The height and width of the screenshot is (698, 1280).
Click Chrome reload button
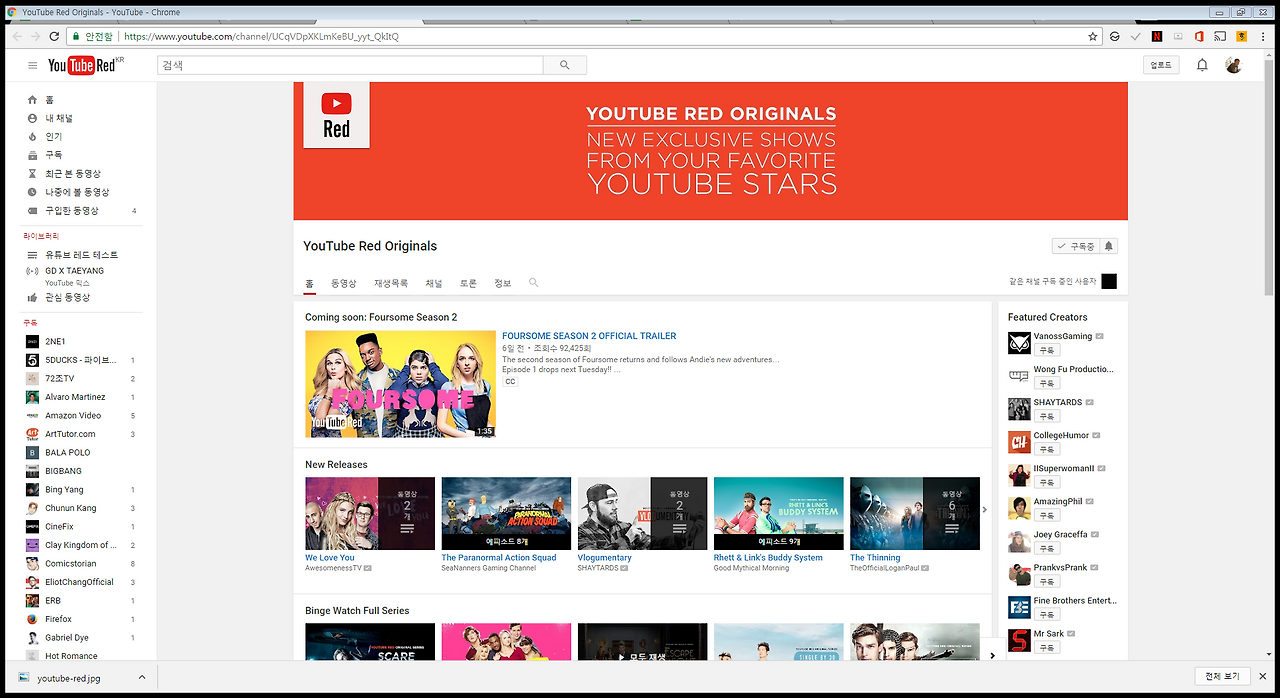tap(54, 36)
